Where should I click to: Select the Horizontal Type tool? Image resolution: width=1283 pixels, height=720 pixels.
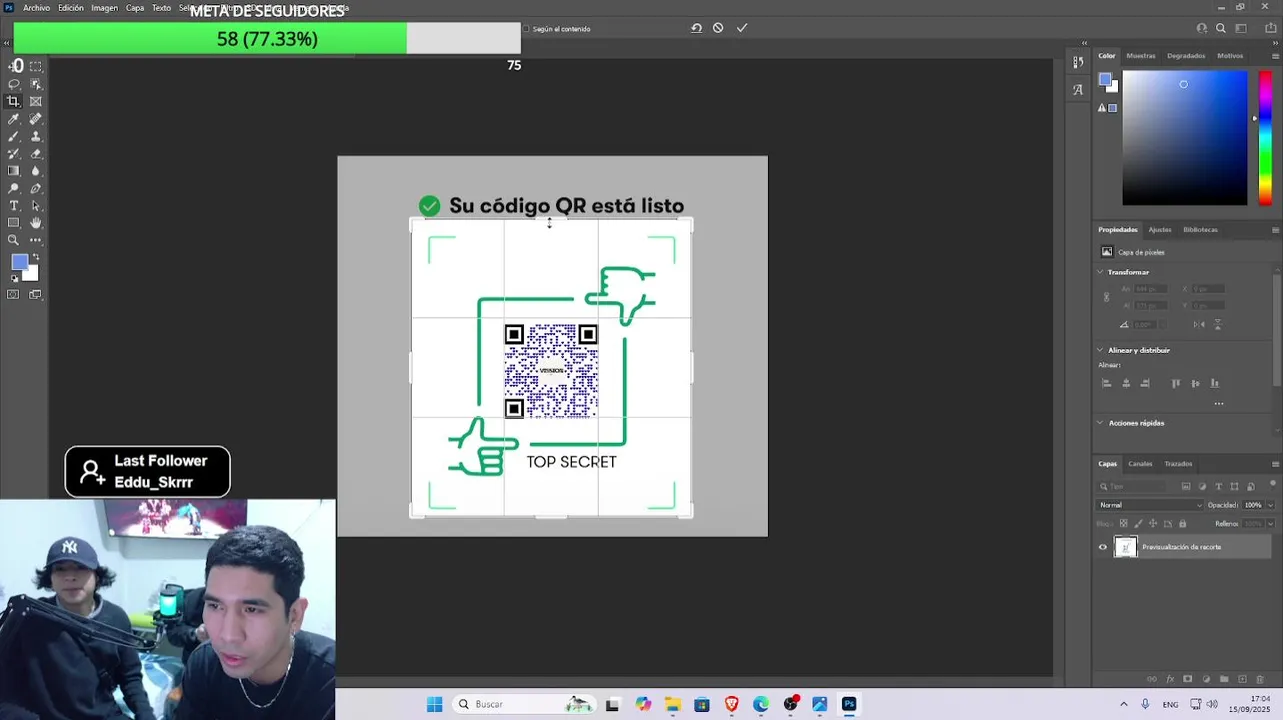14,205
